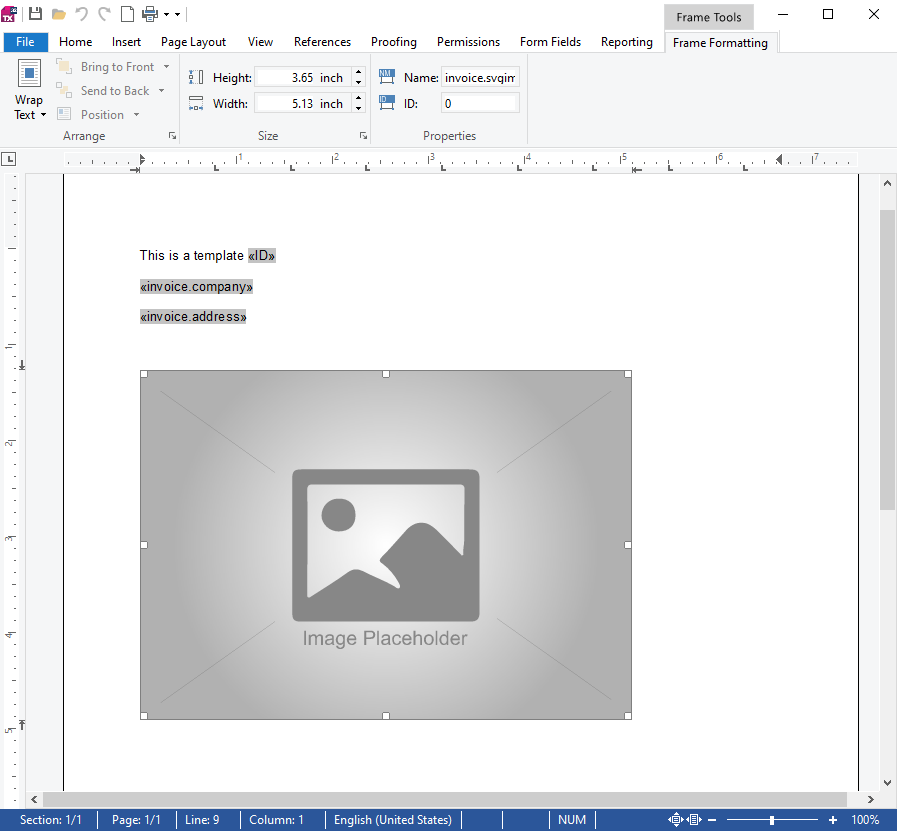Select the Frame Formatting tab
This screenshot has height=831, width=897.
(720, 43)
